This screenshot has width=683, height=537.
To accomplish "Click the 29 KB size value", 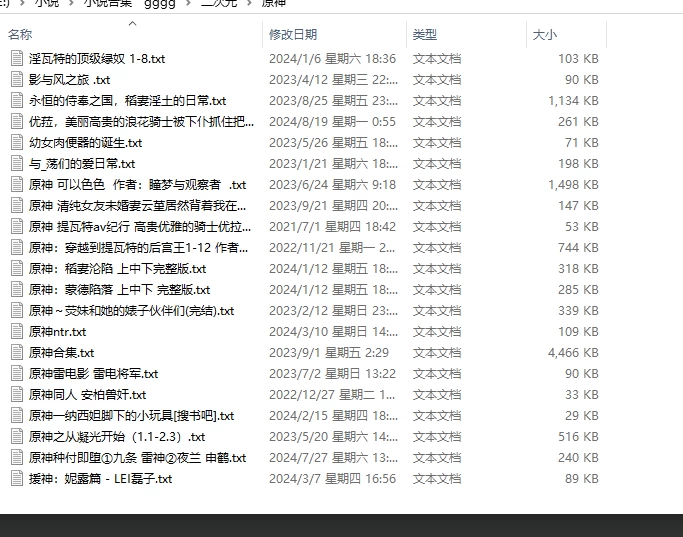I will coord(582,415).
